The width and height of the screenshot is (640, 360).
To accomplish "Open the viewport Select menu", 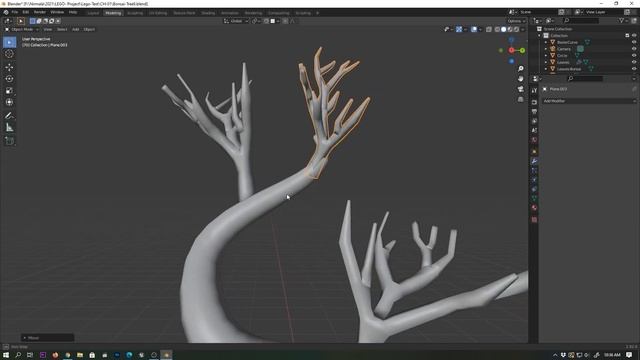I will 62,29.
